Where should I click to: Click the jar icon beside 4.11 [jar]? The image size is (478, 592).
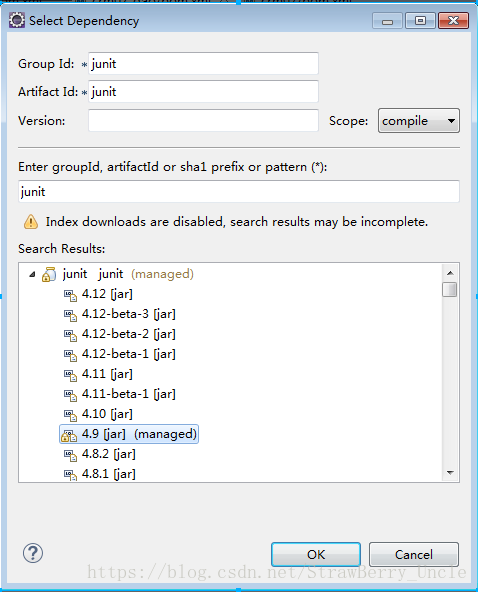pyautogui.click(x=70, y=375)
